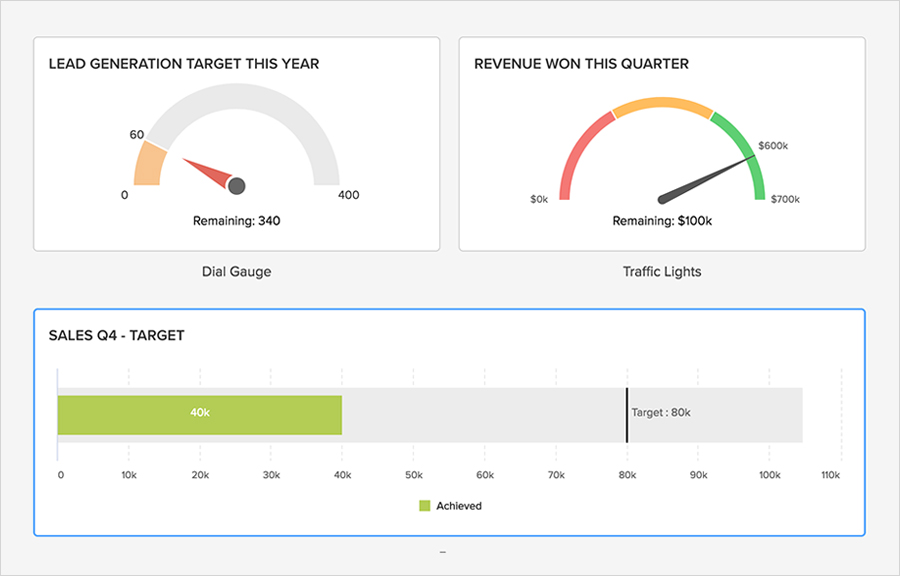Click the Remaining: 340 label

point(237,221)
